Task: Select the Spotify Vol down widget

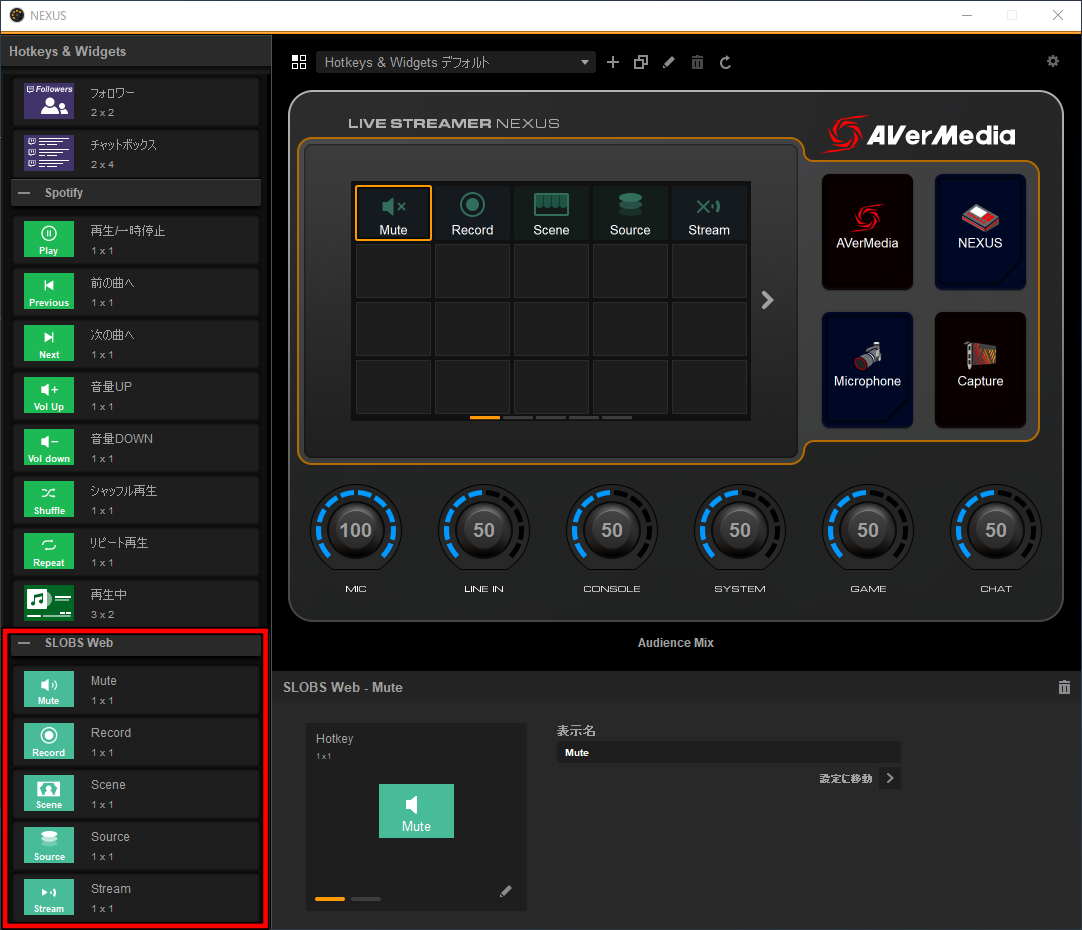Action: (136, 448)
